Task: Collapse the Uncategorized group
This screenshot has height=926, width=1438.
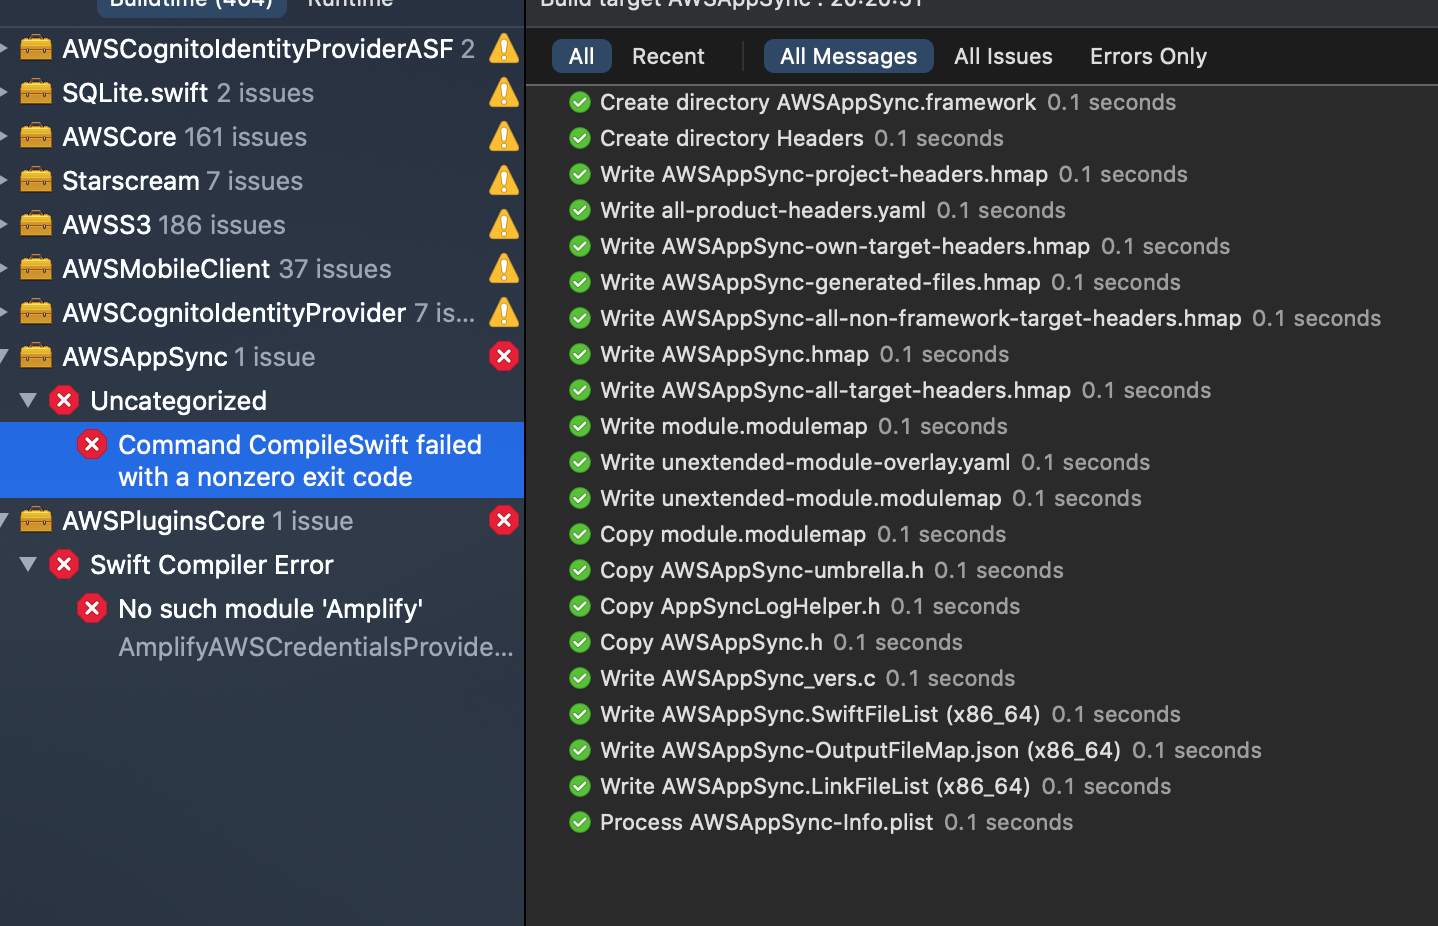Action: click(x=28, y=400)
